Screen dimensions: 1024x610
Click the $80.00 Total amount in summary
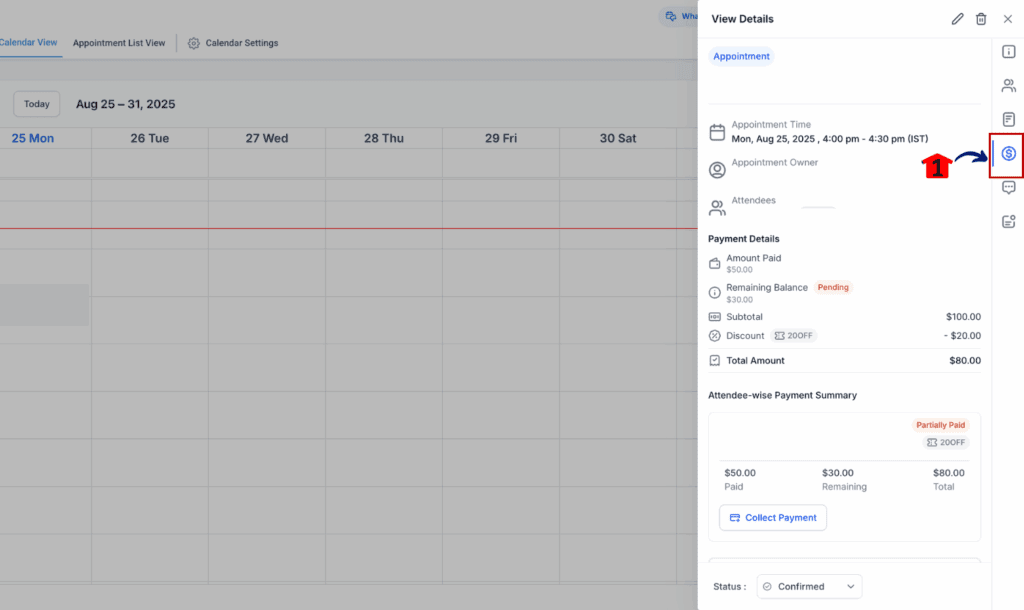coord(949,473)
